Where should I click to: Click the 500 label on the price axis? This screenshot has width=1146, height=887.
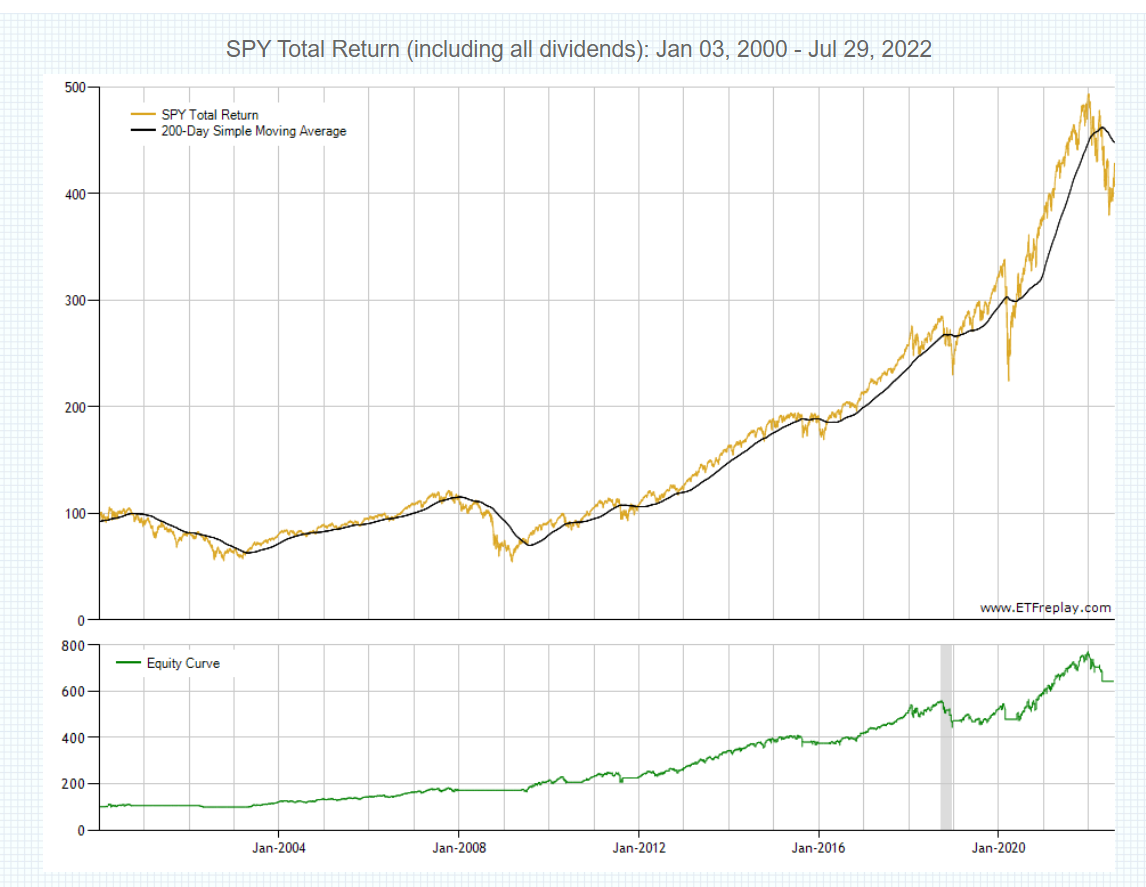point(75,88)
